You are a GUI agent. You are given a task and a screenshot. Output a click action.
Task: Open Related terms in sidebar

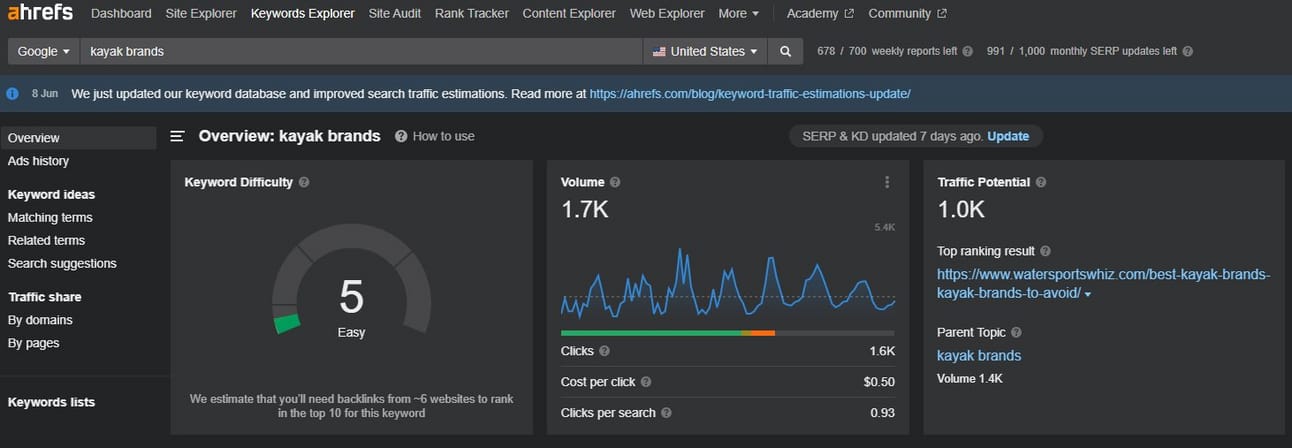click(46, 240)
